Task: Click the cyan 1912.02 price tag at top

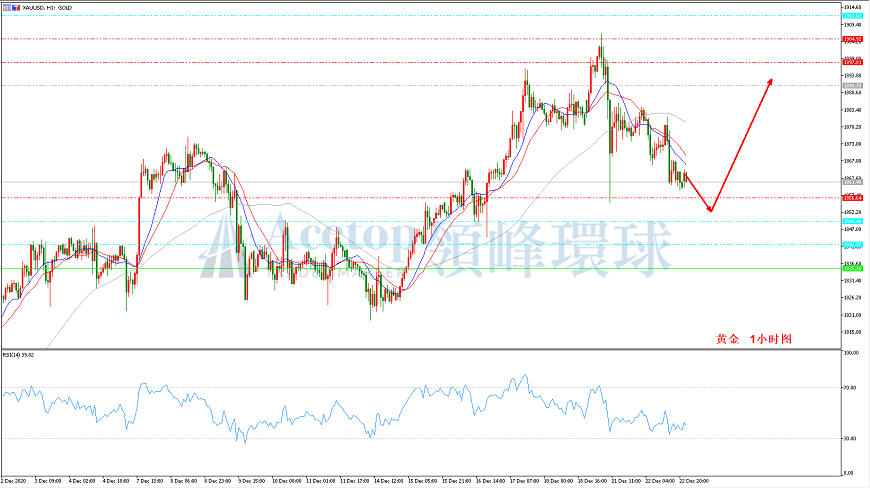Action: (x=852, y=16)
